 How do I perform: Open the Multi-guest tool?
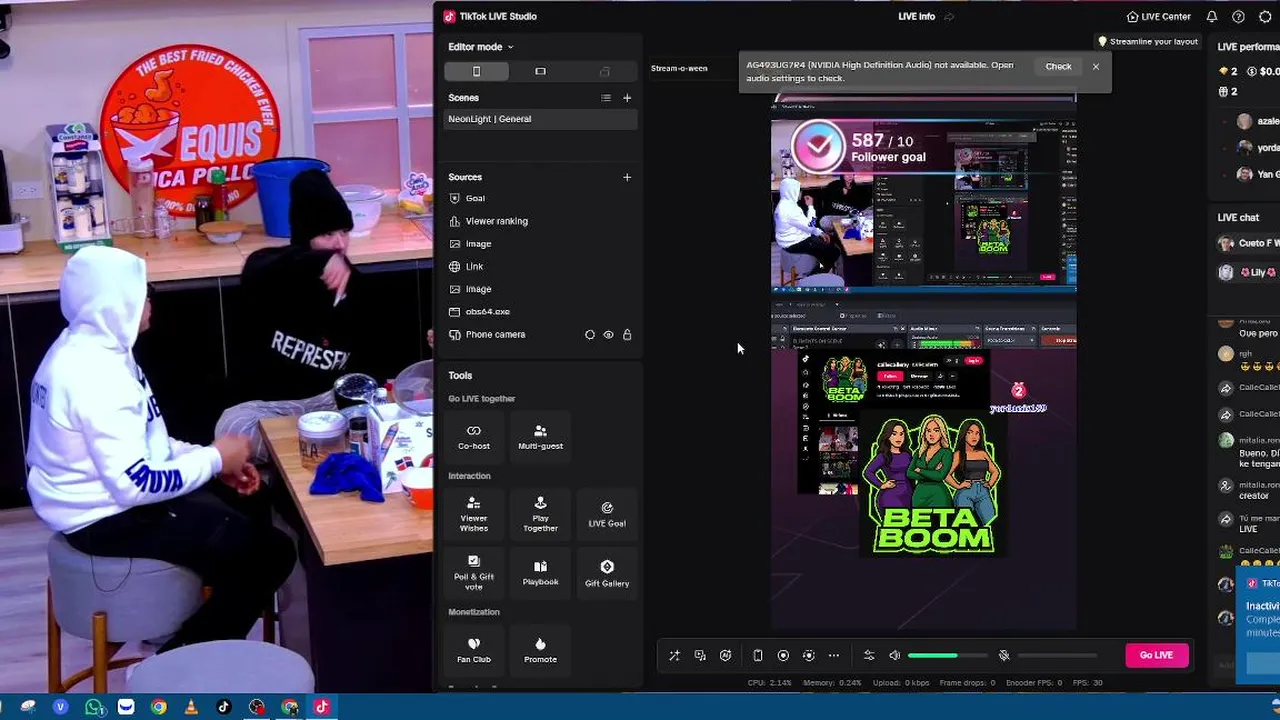click(x=540, y=436)
